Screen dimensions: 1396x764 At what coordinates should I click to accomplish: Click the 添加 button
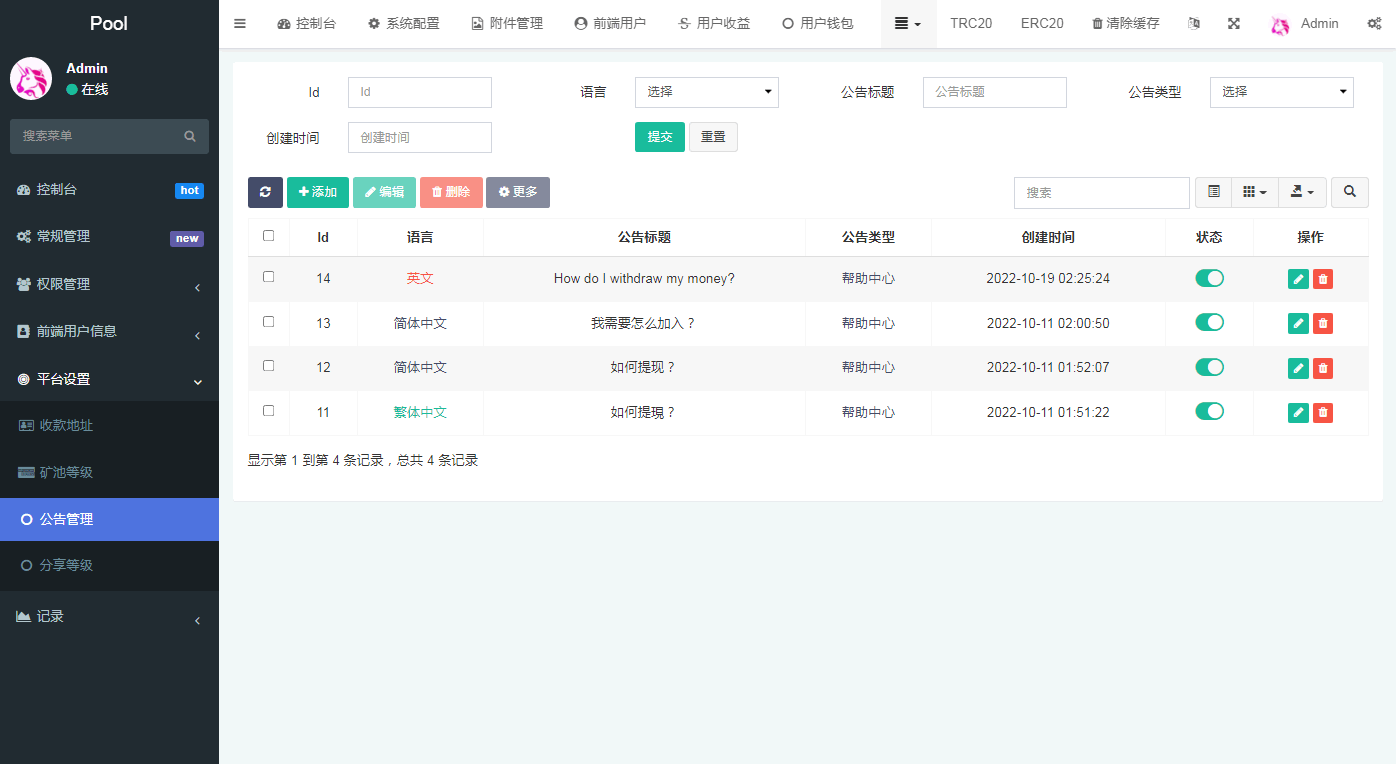[318, 192]
